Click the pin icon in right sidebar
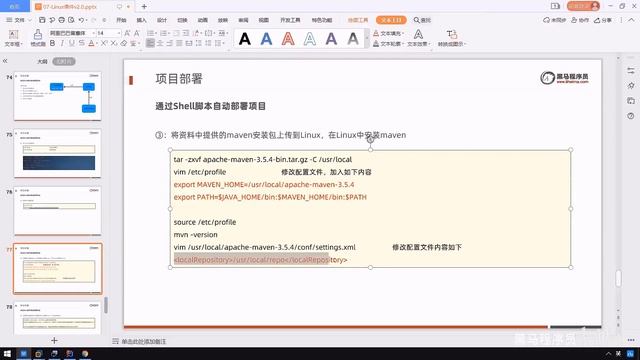 coord(631,86)
